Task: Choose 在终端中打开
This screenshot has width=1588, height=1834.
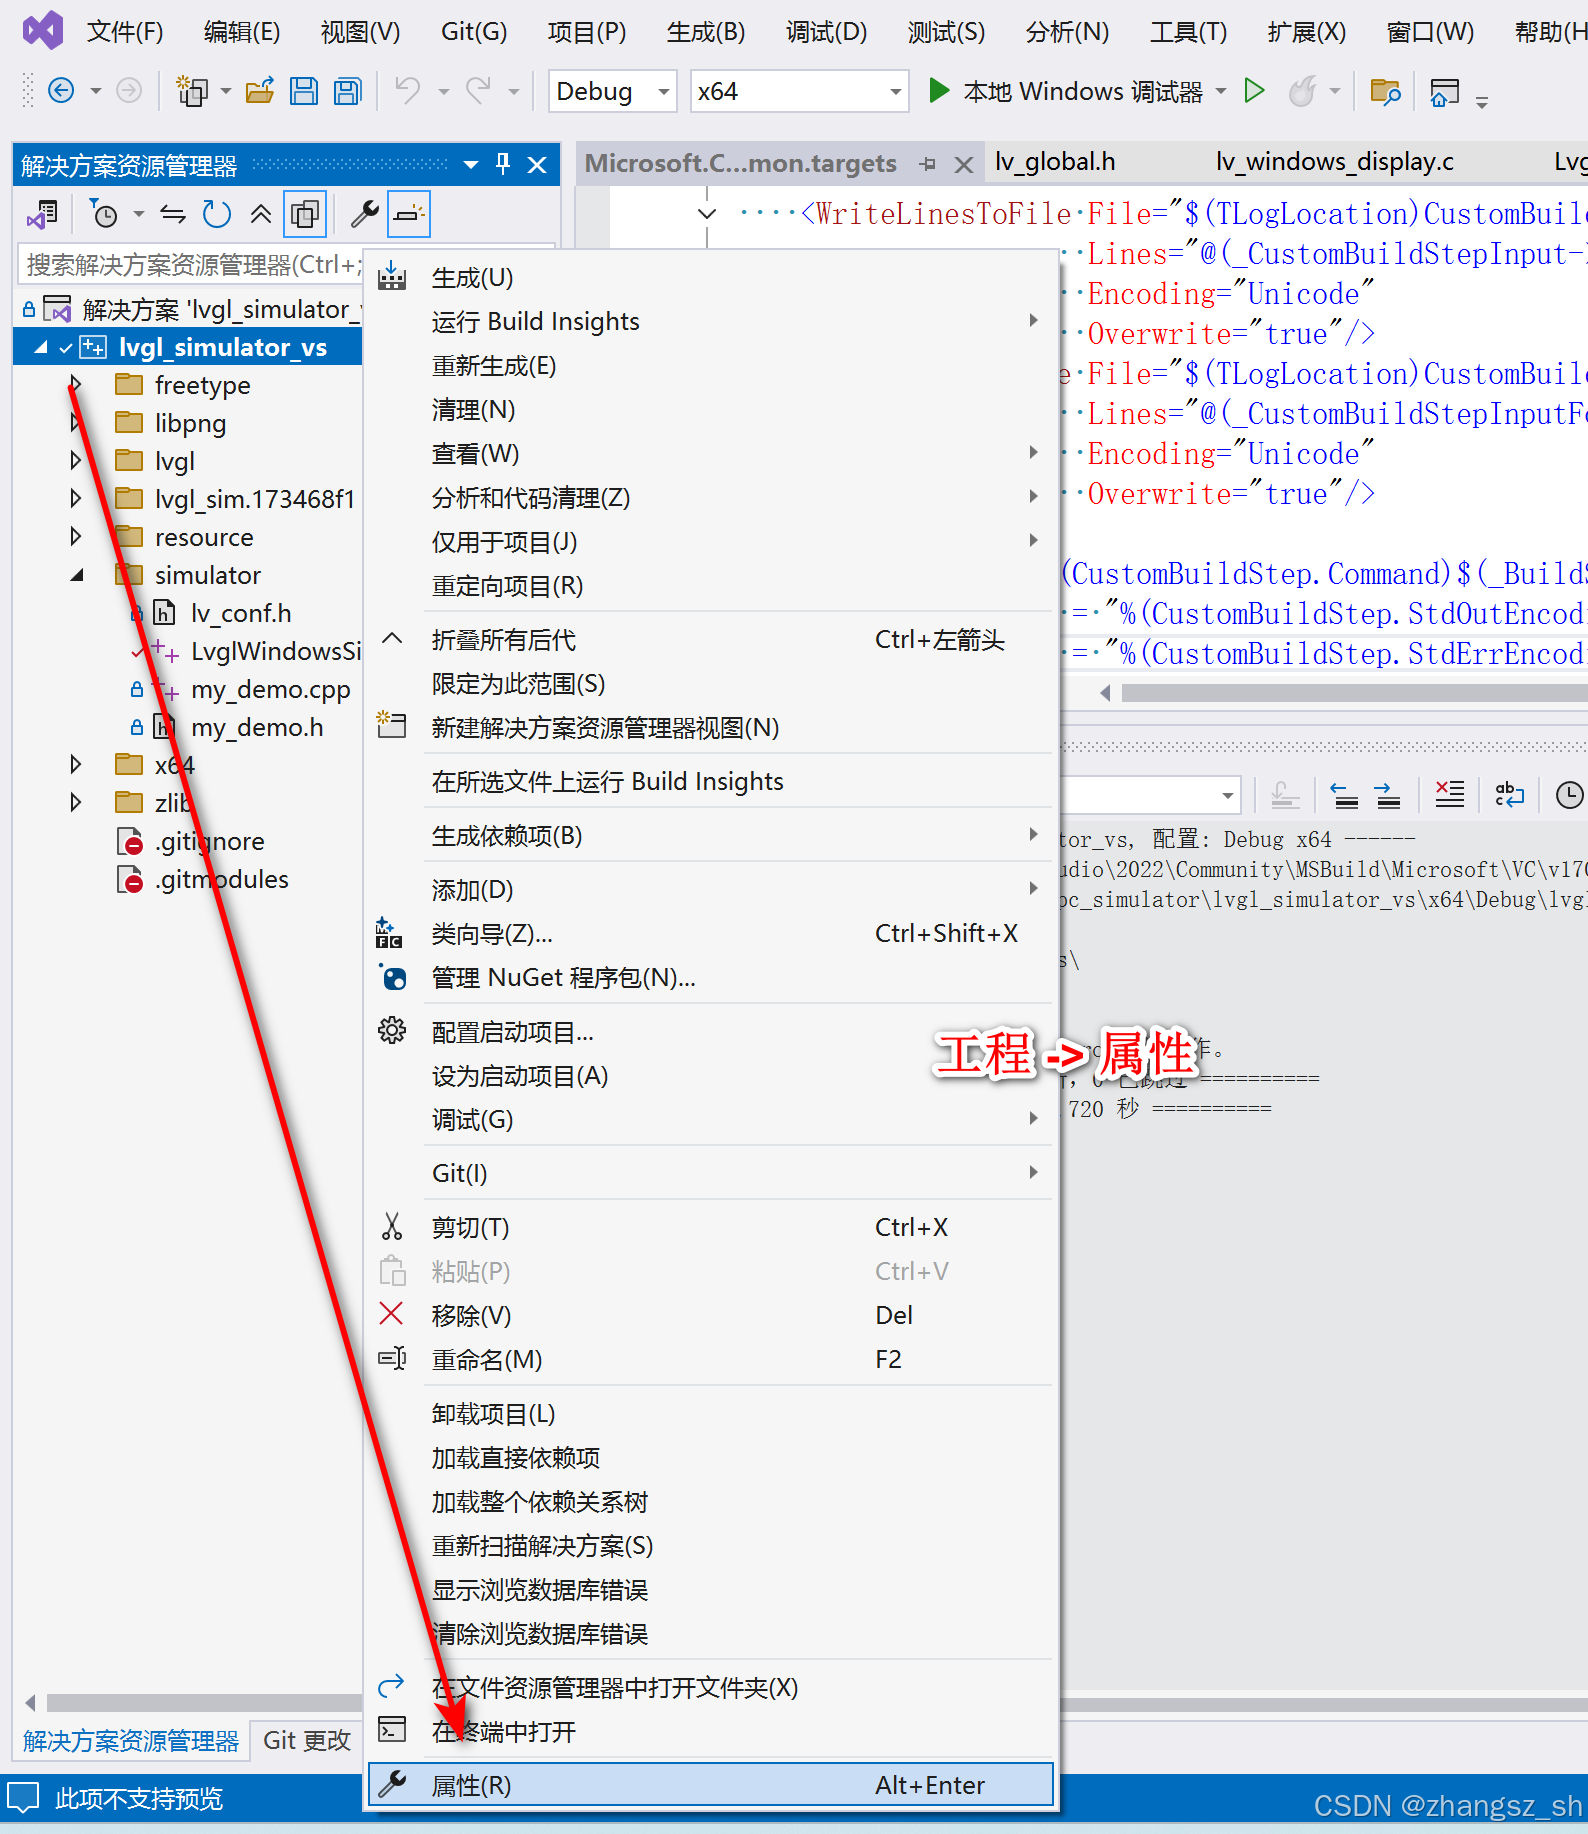Action: [x=711, y=1731]
